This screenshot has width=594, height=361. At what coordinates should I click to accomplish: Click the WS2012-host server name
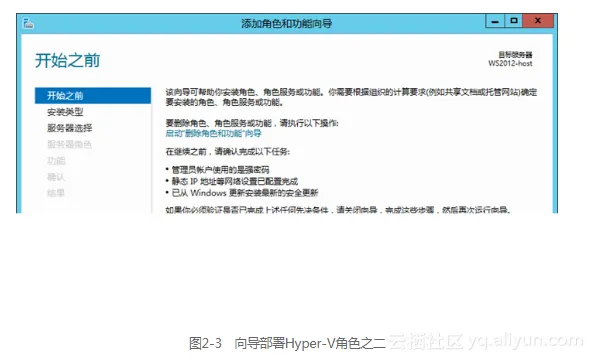click(x=510, y=64)
